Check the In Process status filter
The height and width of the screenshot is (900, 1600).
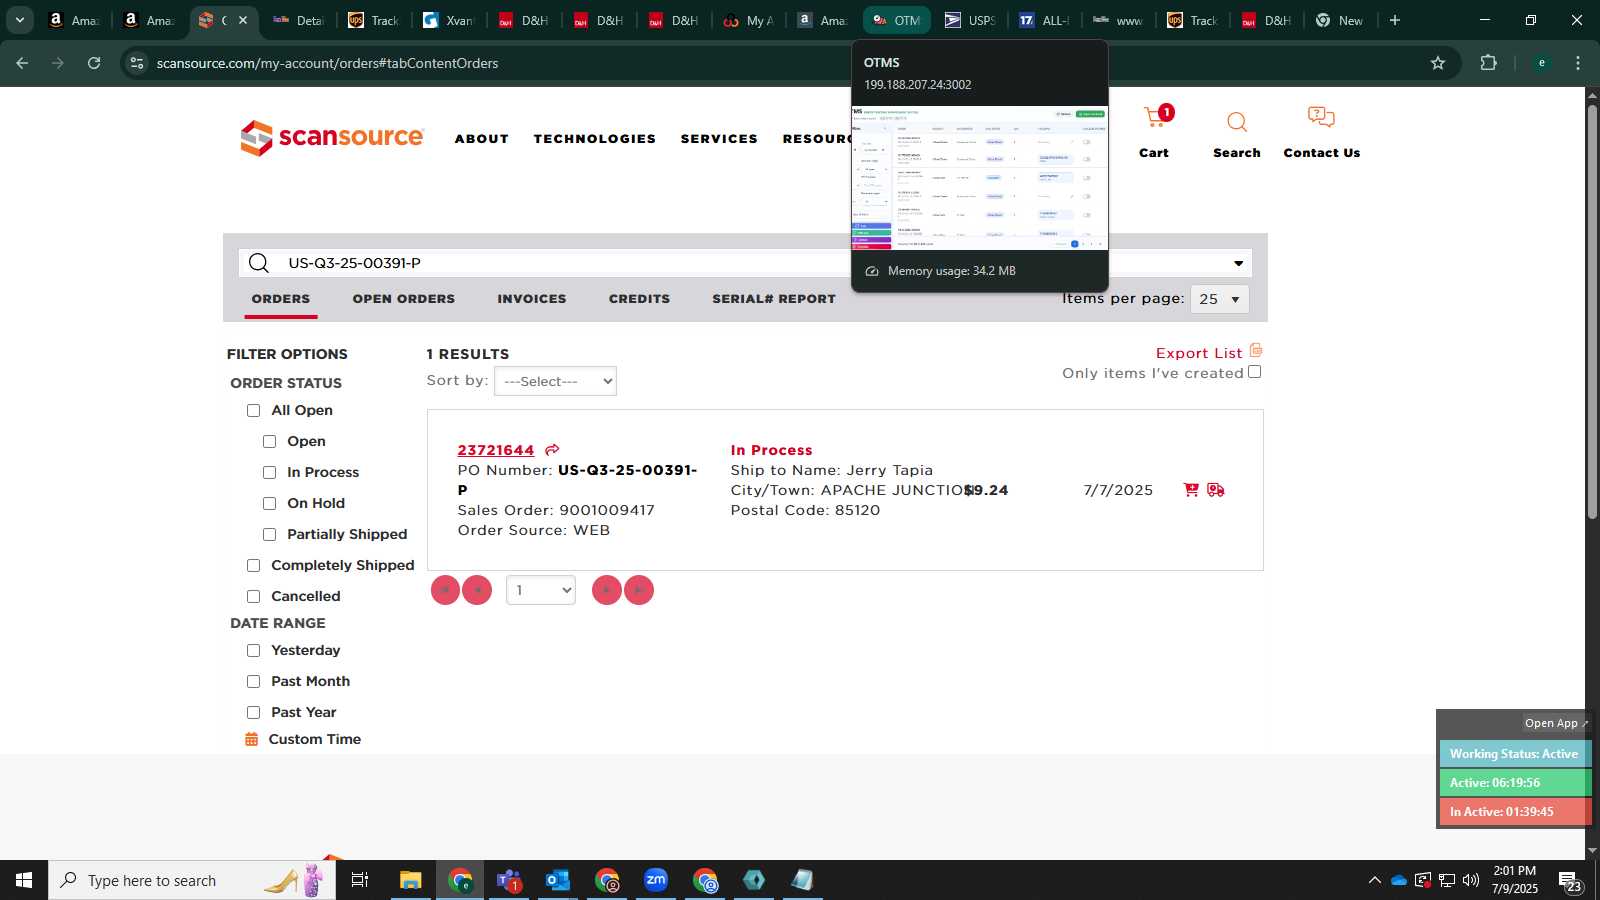(x=269, y=473)
